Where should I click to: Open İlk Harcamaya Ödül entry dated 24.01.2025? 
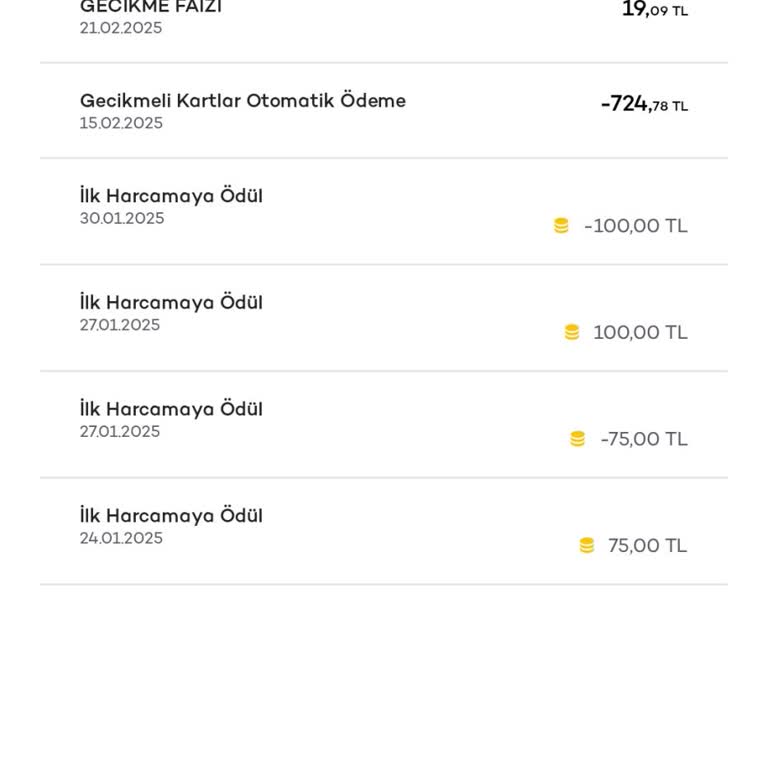click(x=171, y=516)
